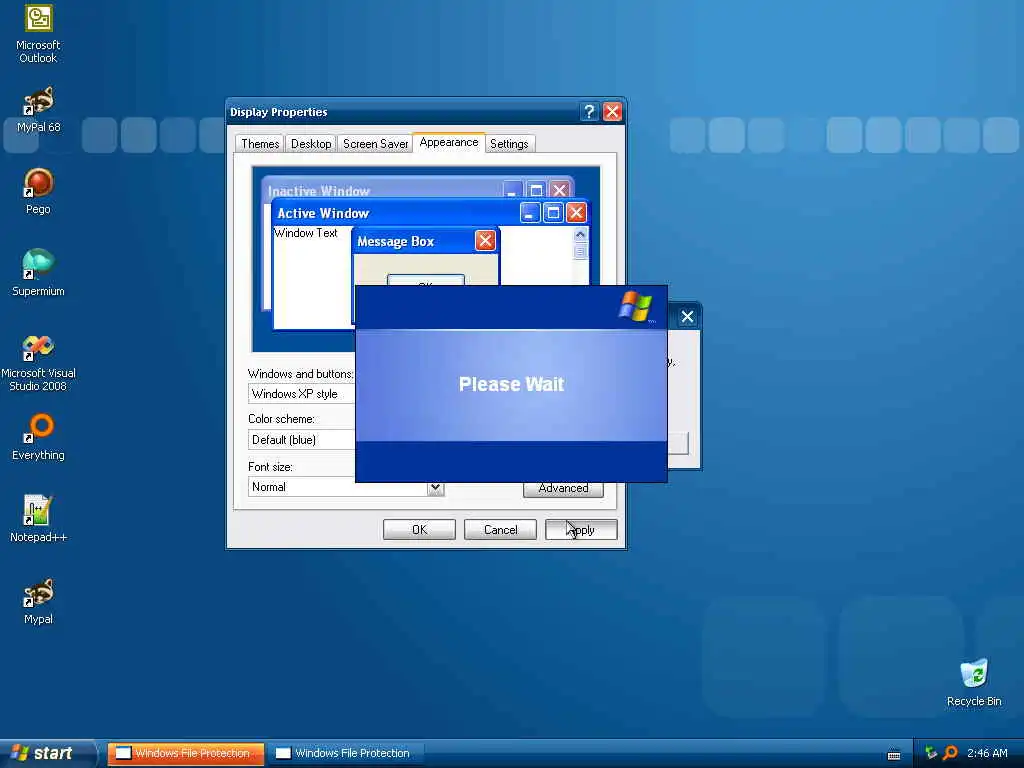
Task: Select the Appearance tab
Action: point(449,142)
